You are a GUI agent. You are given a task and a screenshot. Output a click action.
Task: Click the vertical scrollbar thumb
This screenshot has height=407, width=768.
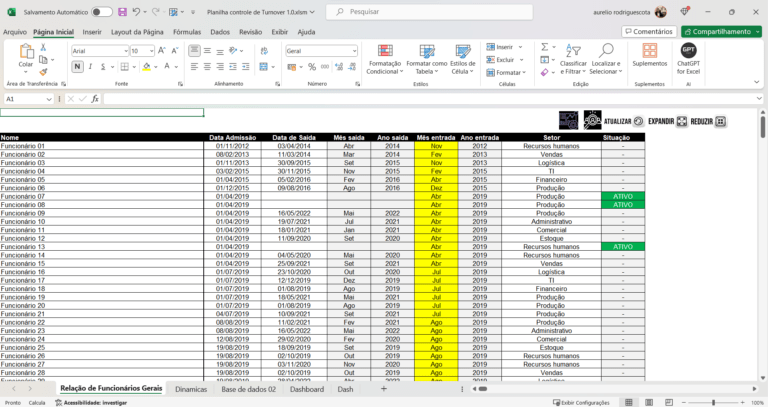[x=763, y=126]
